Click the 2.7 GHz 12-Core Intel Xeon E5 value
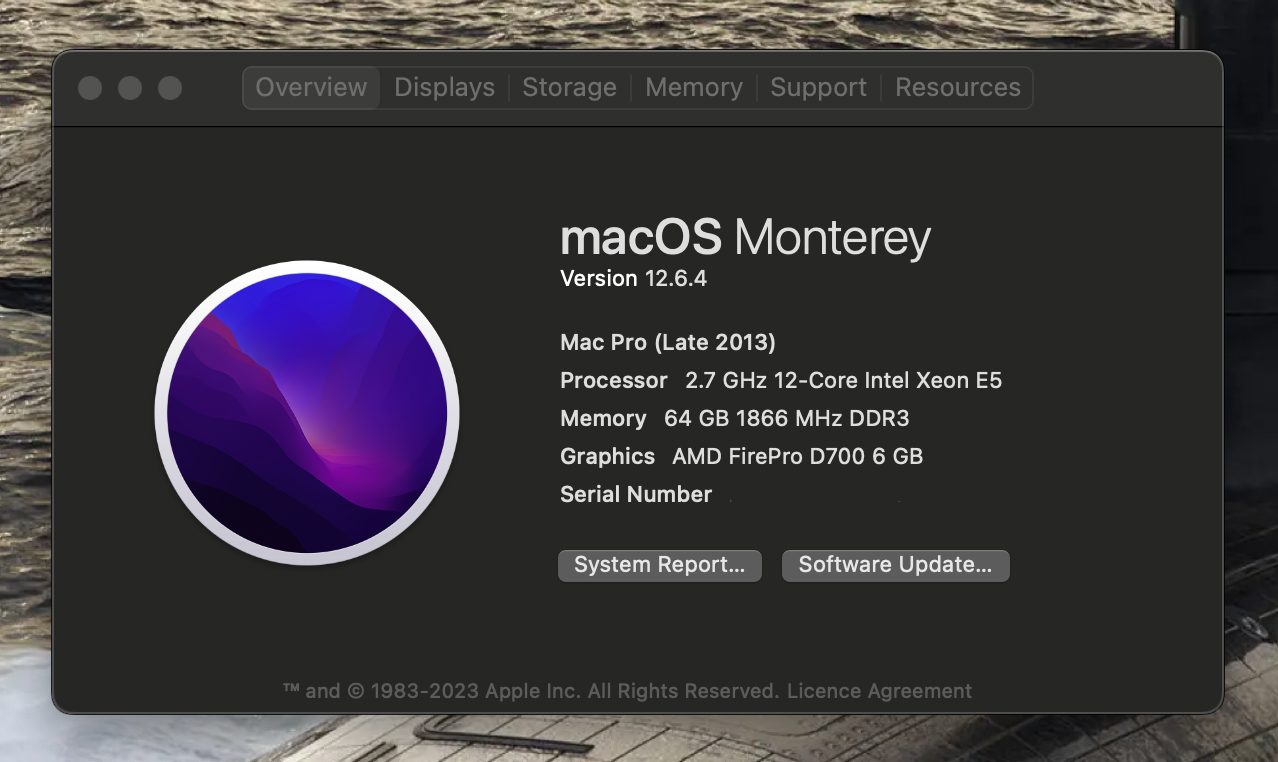Viewport: 1278px width, 762px height. coord(843,381)
